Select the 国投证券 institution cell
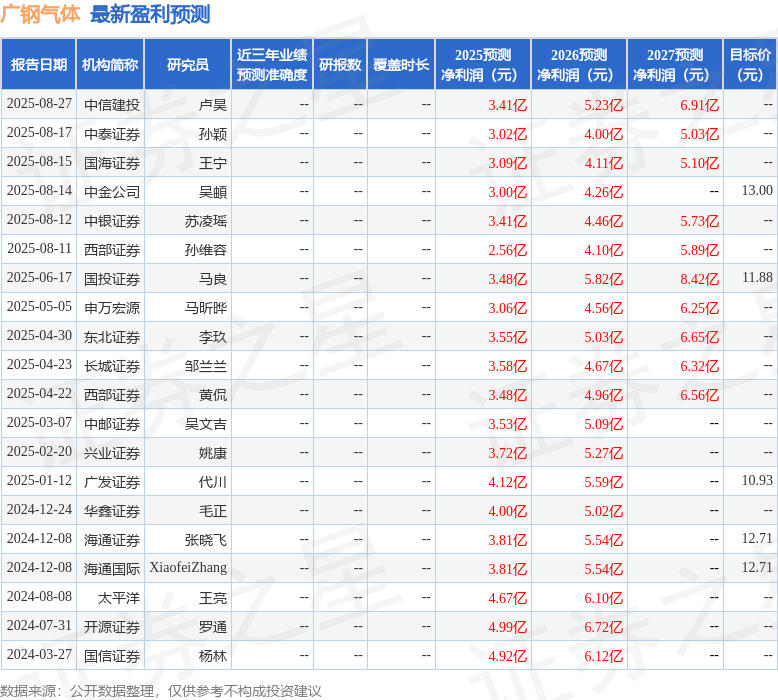Screen dimensions: 778x700 click(112, 279)
